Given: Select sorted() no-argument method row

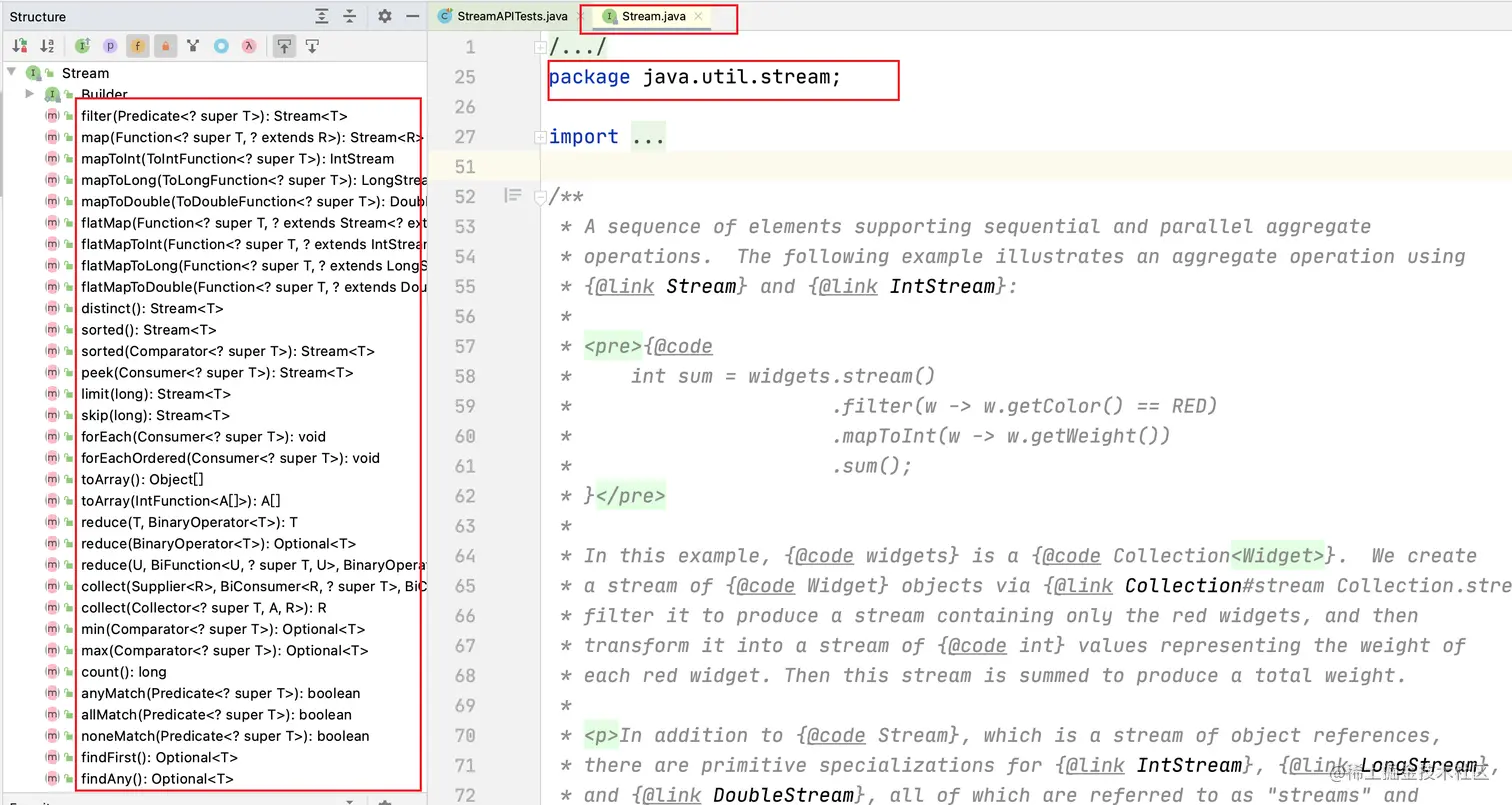Looking at the screenshot, I should [148, 329].
